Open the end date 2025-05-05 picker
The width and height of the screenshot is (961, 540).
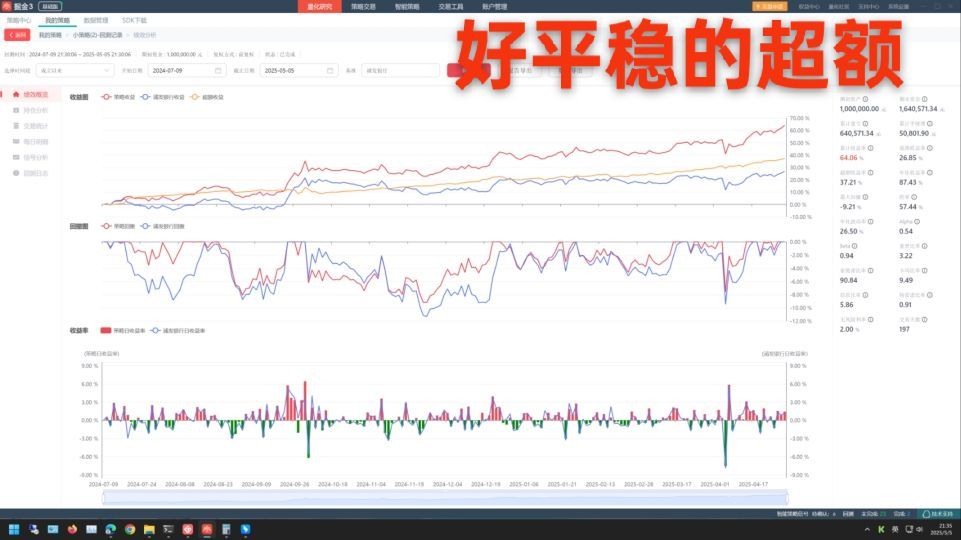coord(290,71)
